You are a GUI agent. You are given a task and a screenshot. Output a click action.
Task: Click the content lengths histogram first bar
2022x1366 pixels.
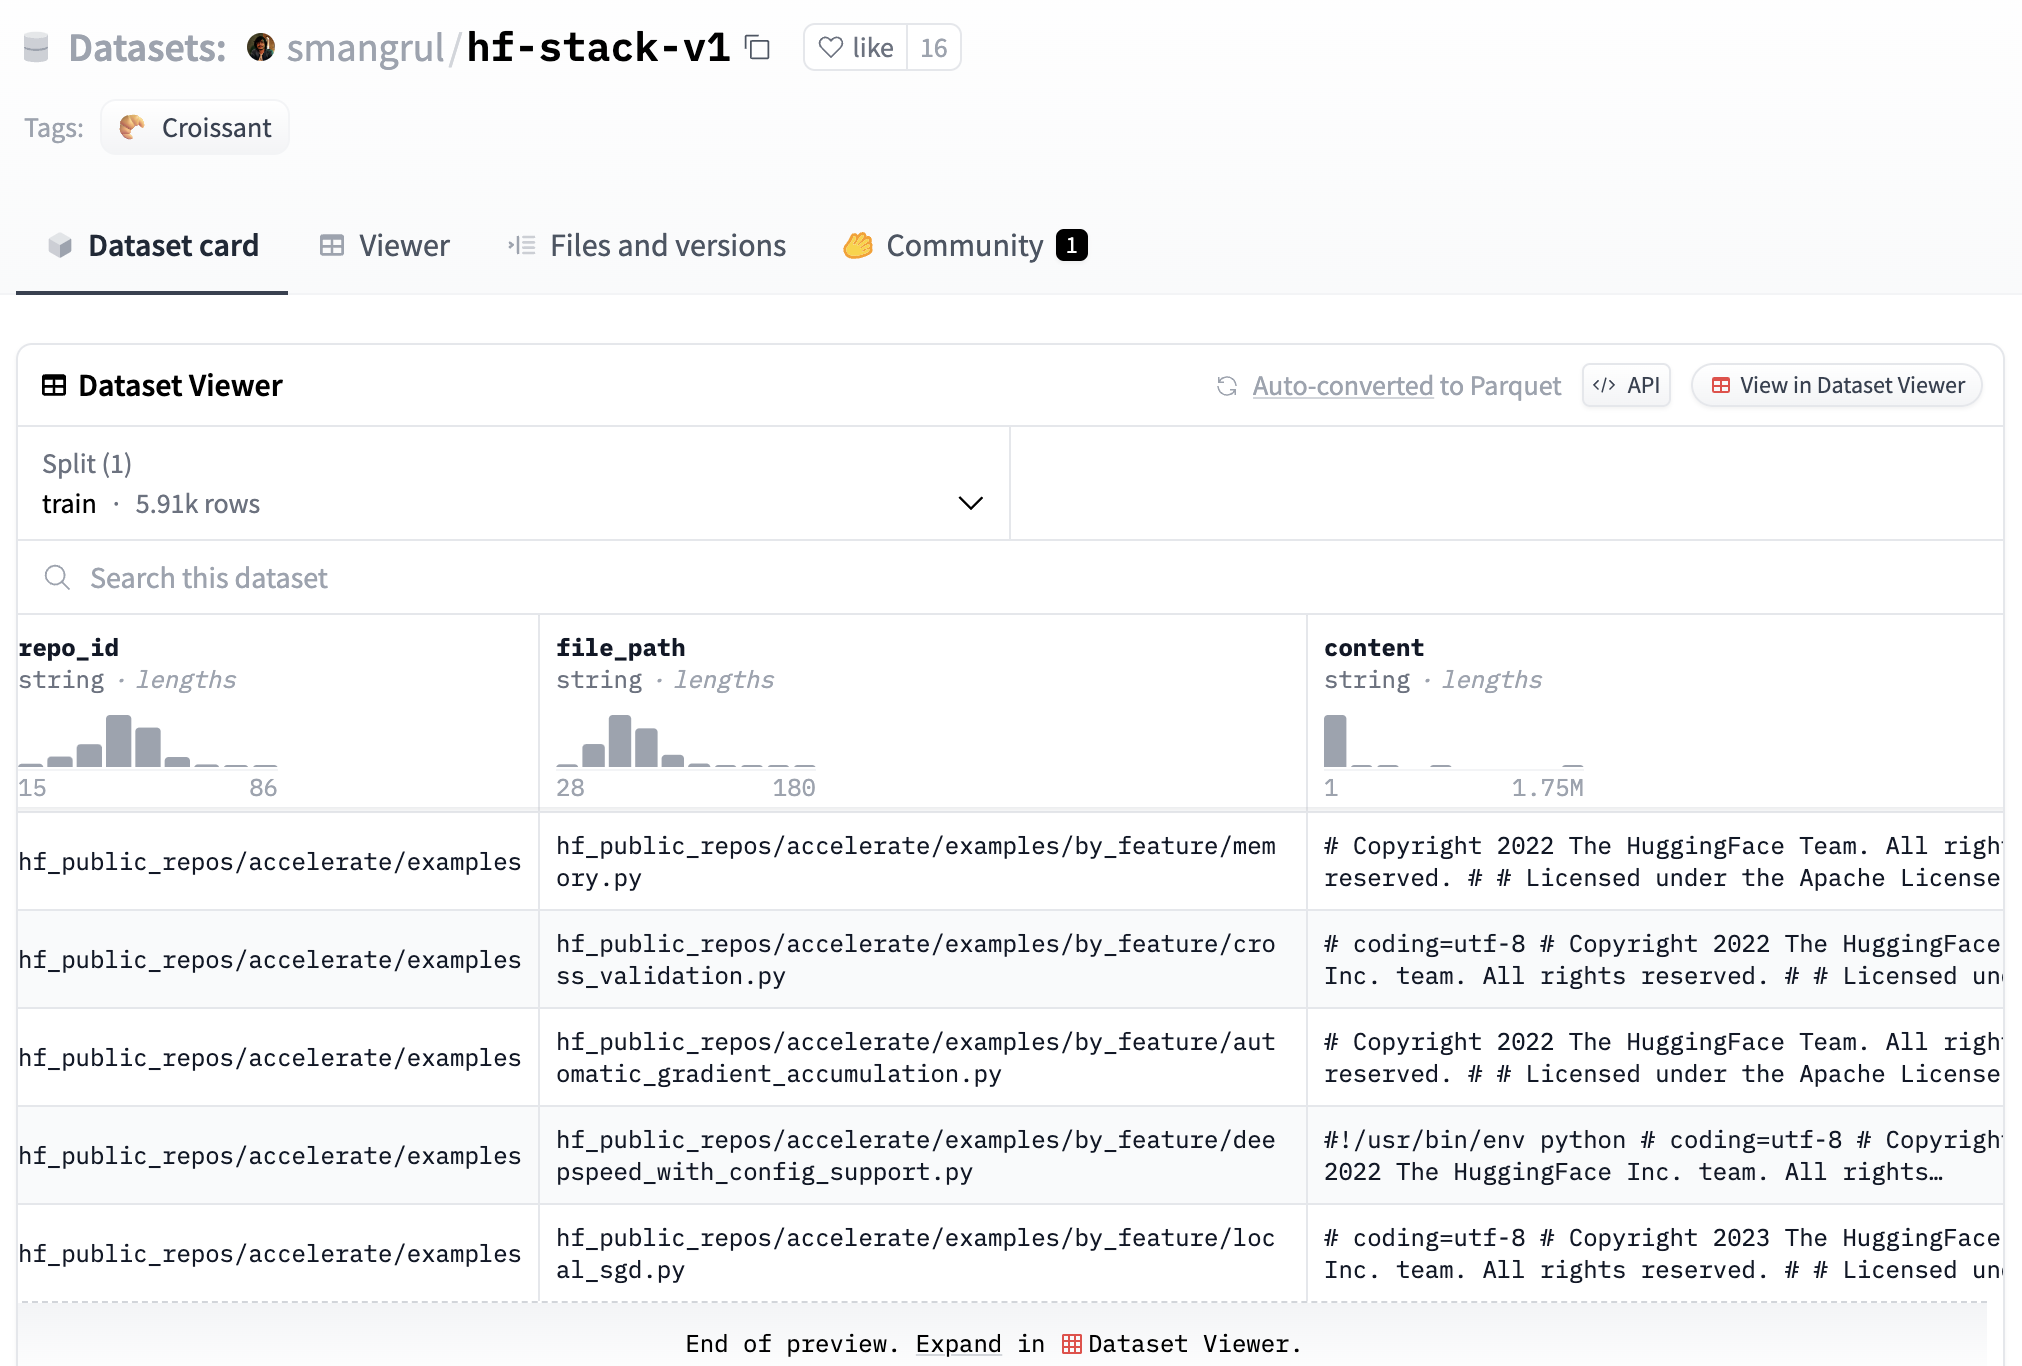1335,741
